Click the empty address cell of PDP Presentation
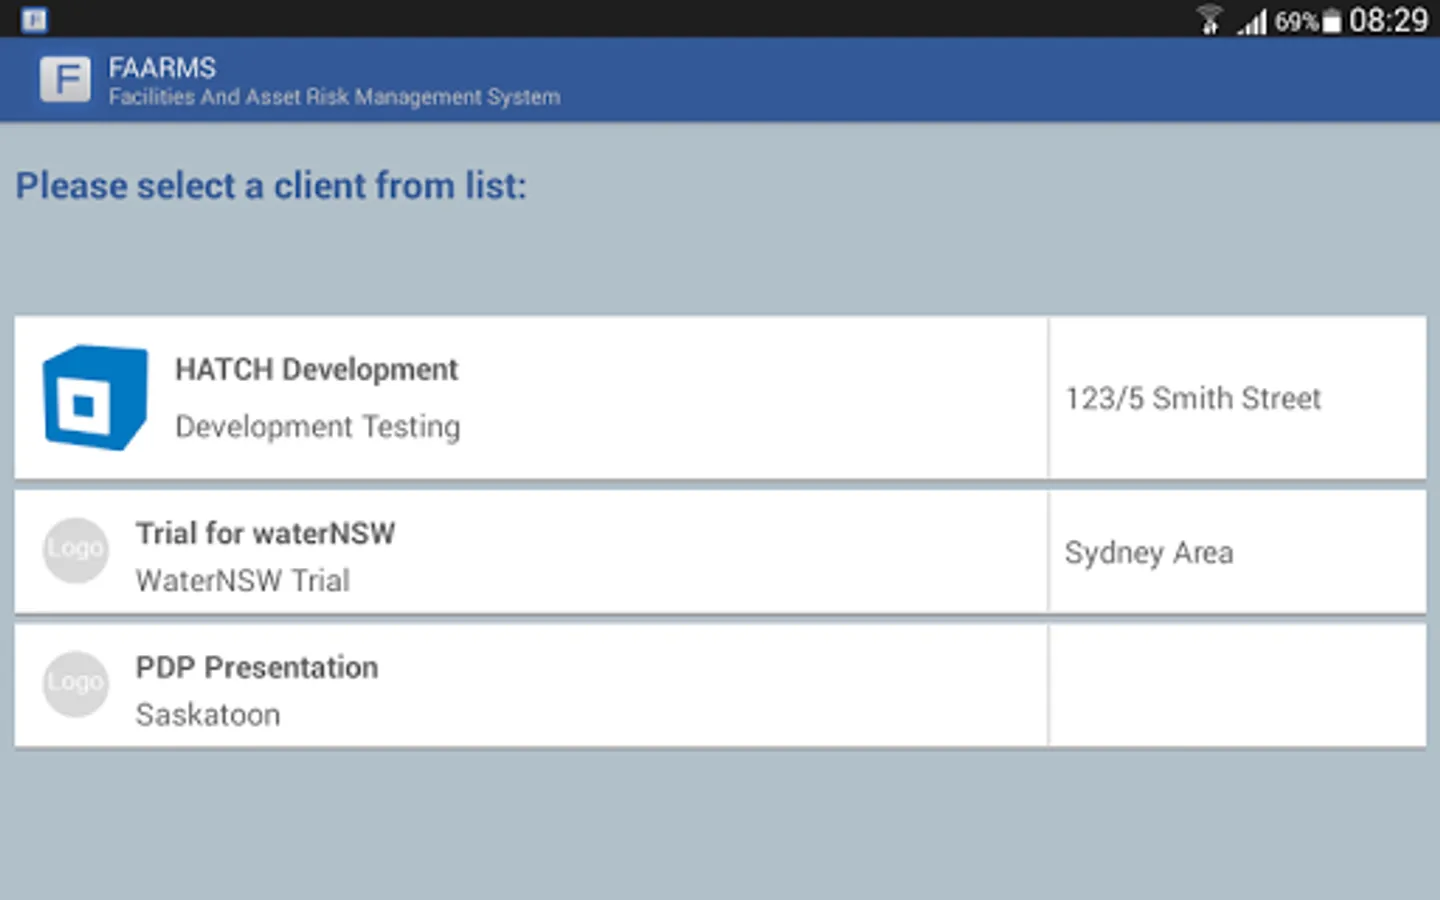The height and width of the screenshot is (900, 1440). (1237, 686)
